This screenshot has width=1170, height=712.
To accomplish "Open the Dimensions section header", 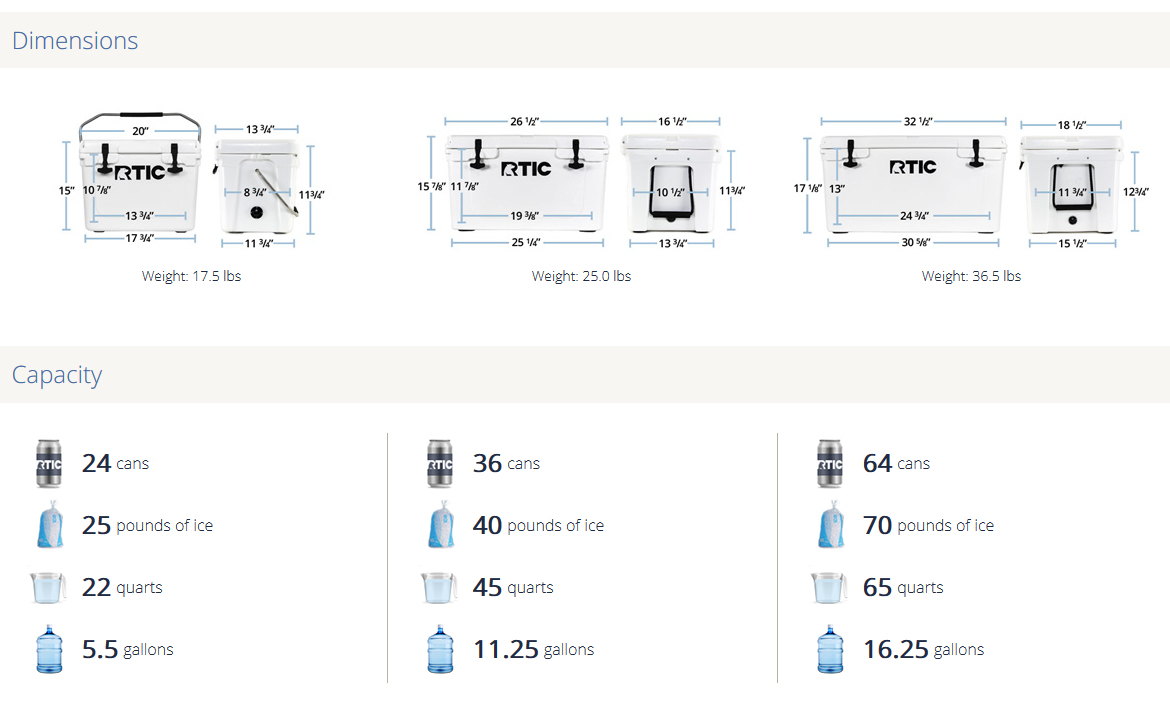I will pyautogui.click(x=75, y=41).
